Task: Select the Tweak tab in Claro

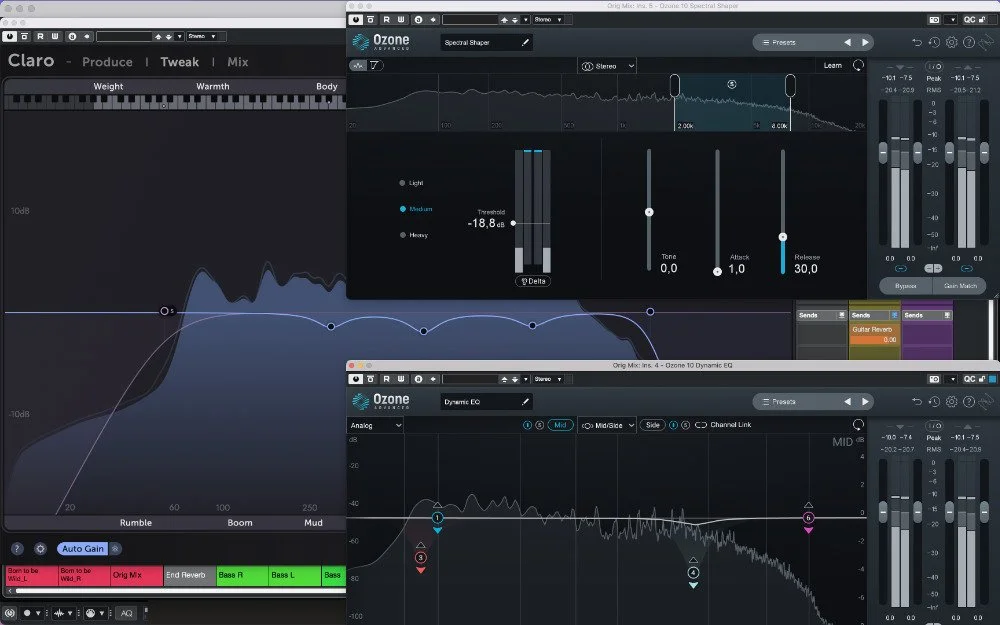Action: (179, 62)
